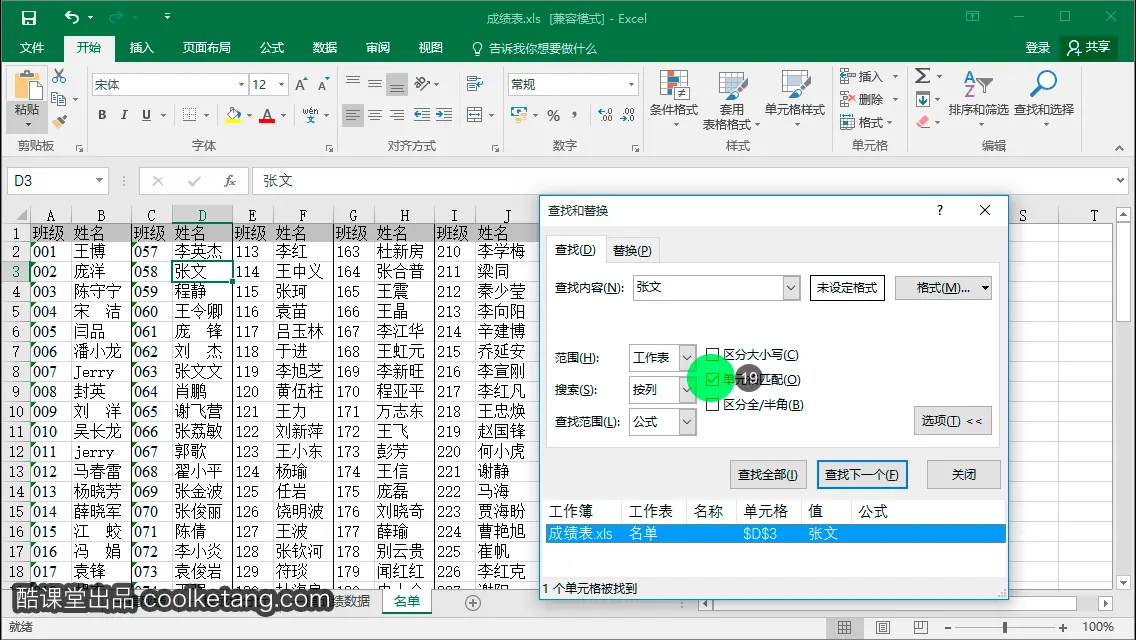The height and width of the screenshot is (640, 1136).
Task: Click the Increase font size icon
Action: [301, 85]
